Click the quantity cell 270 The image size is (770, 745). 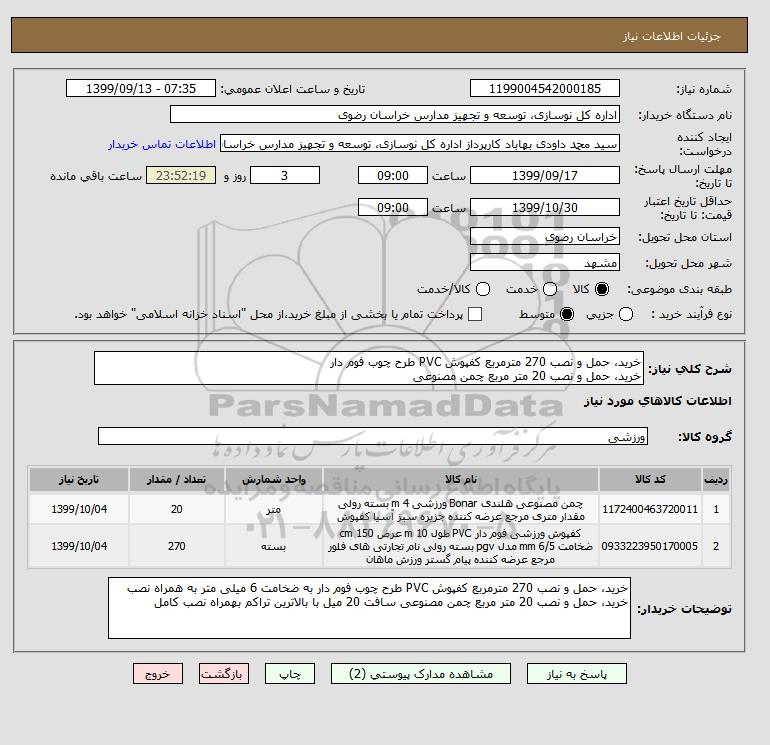click(177, 546)
